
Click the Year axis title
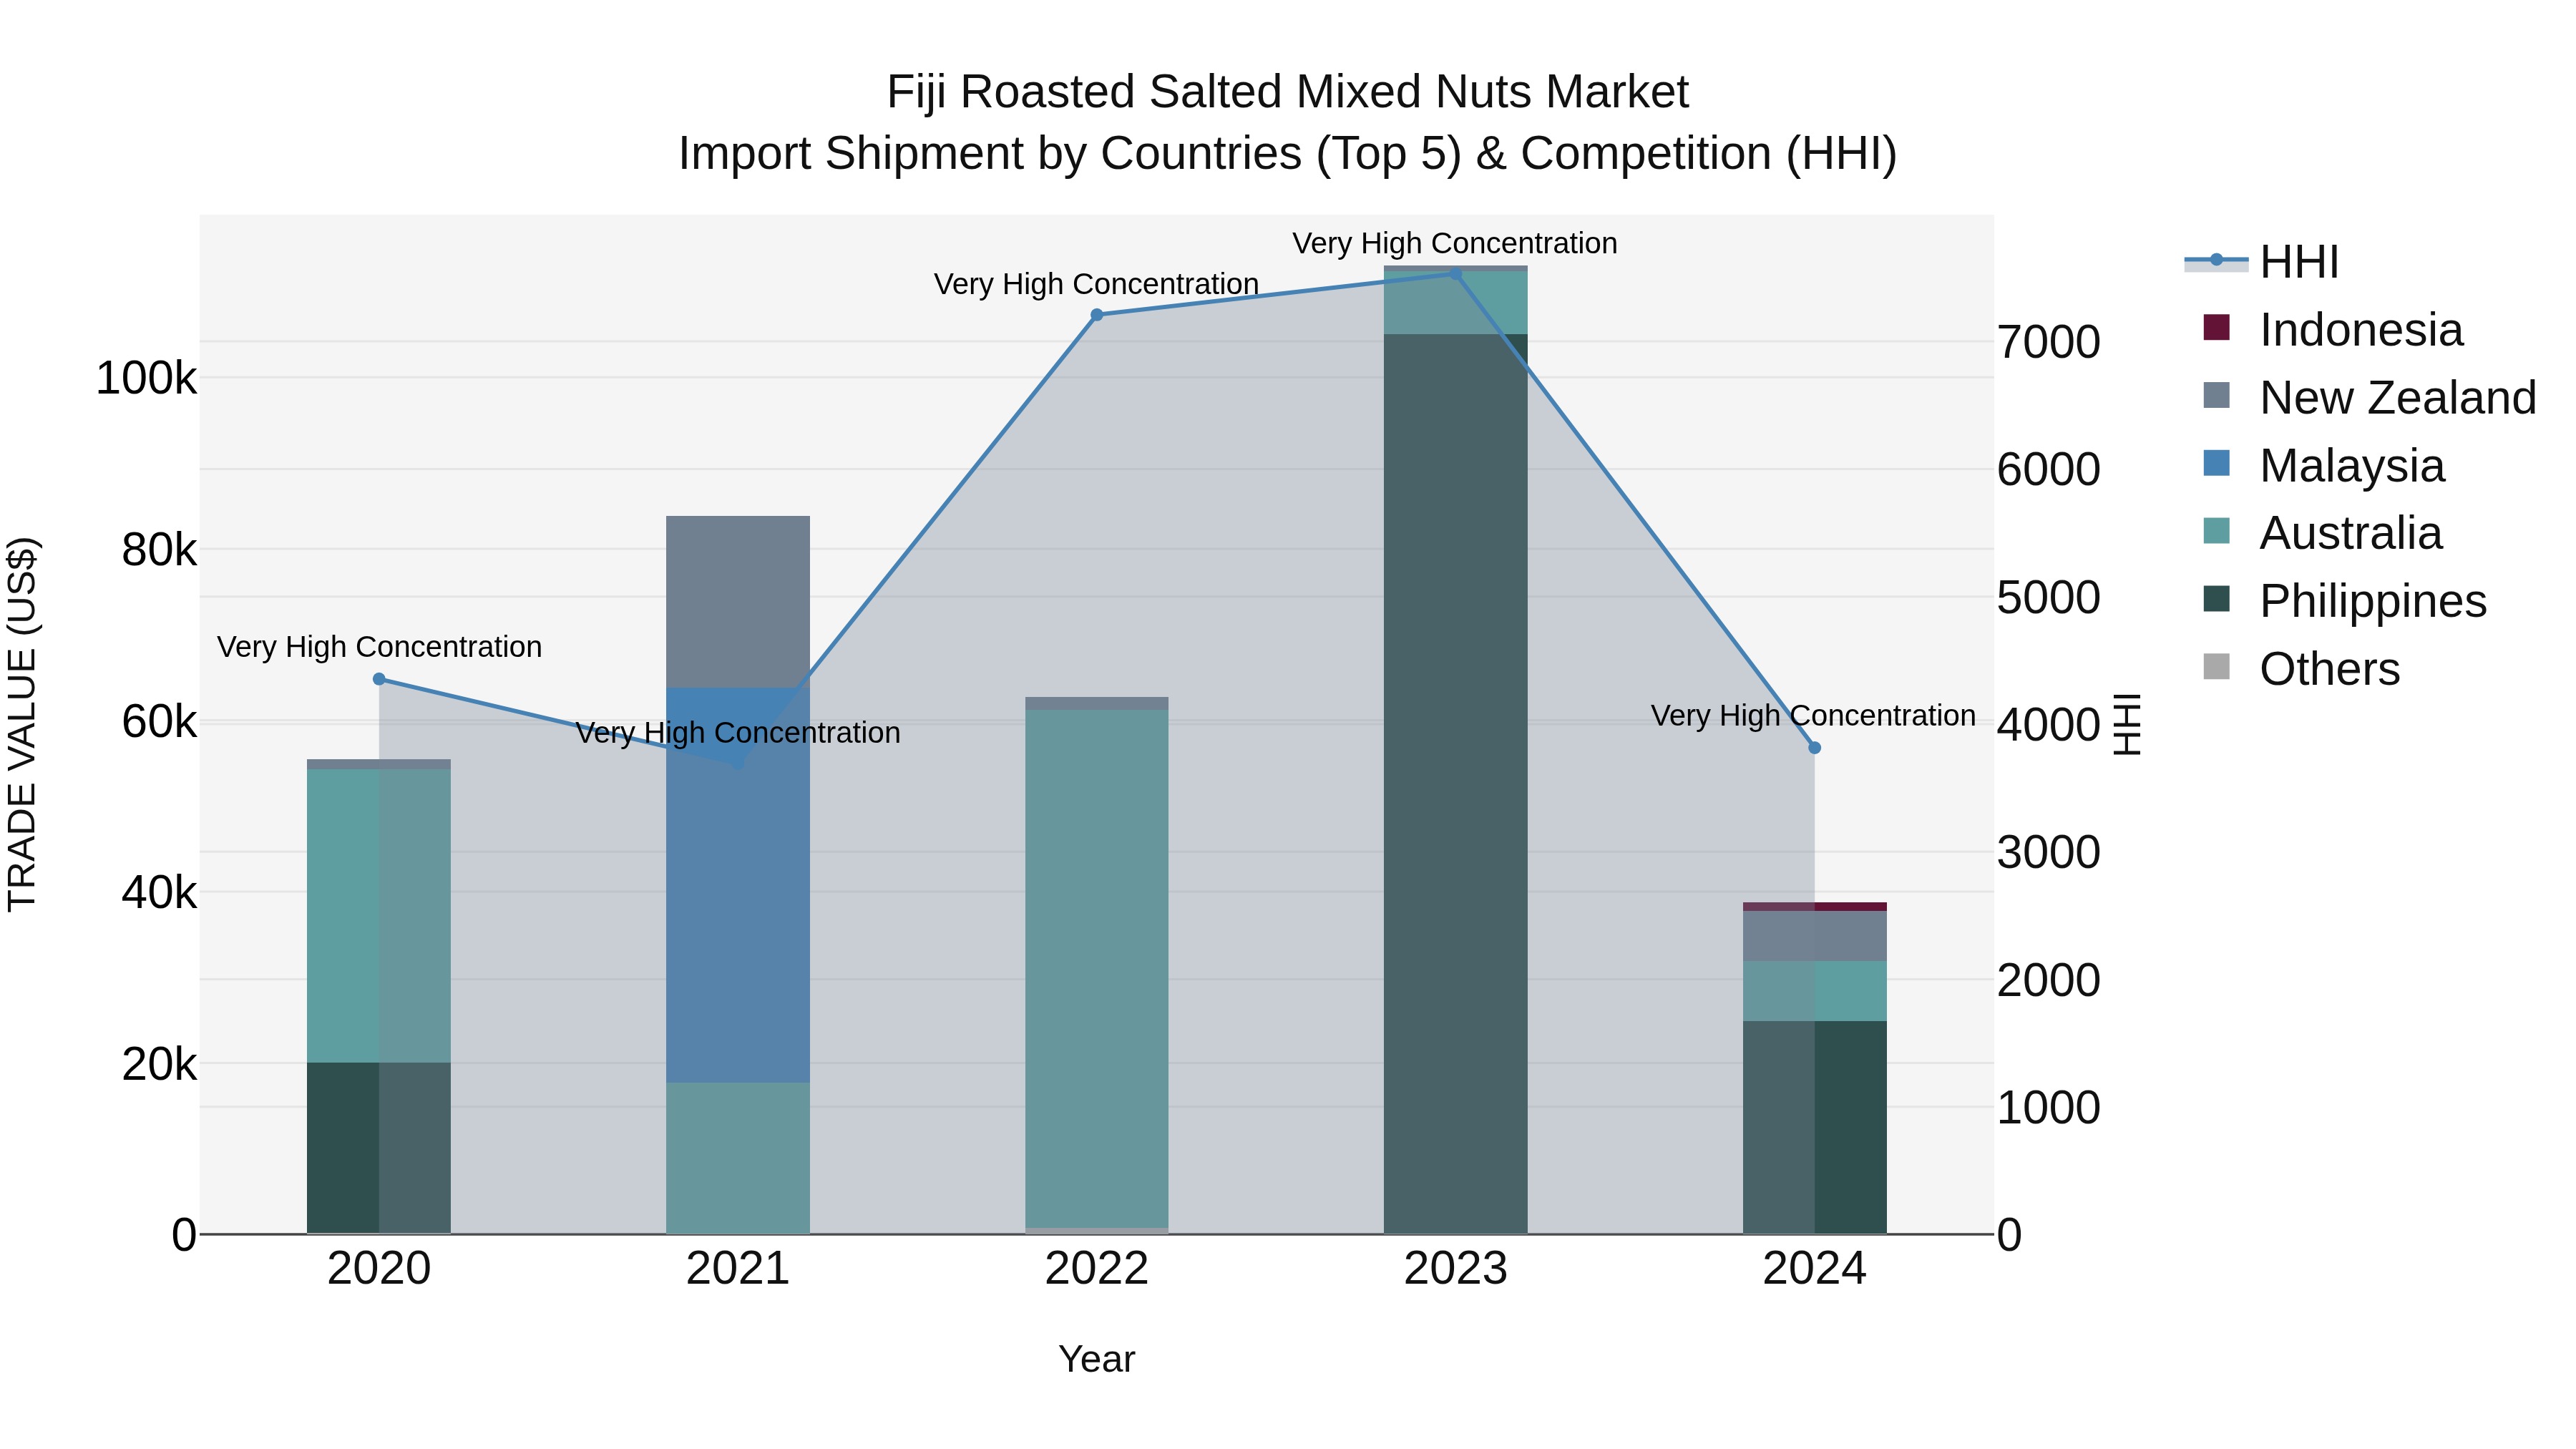pyautogui.click(x=1097, y=1360)
